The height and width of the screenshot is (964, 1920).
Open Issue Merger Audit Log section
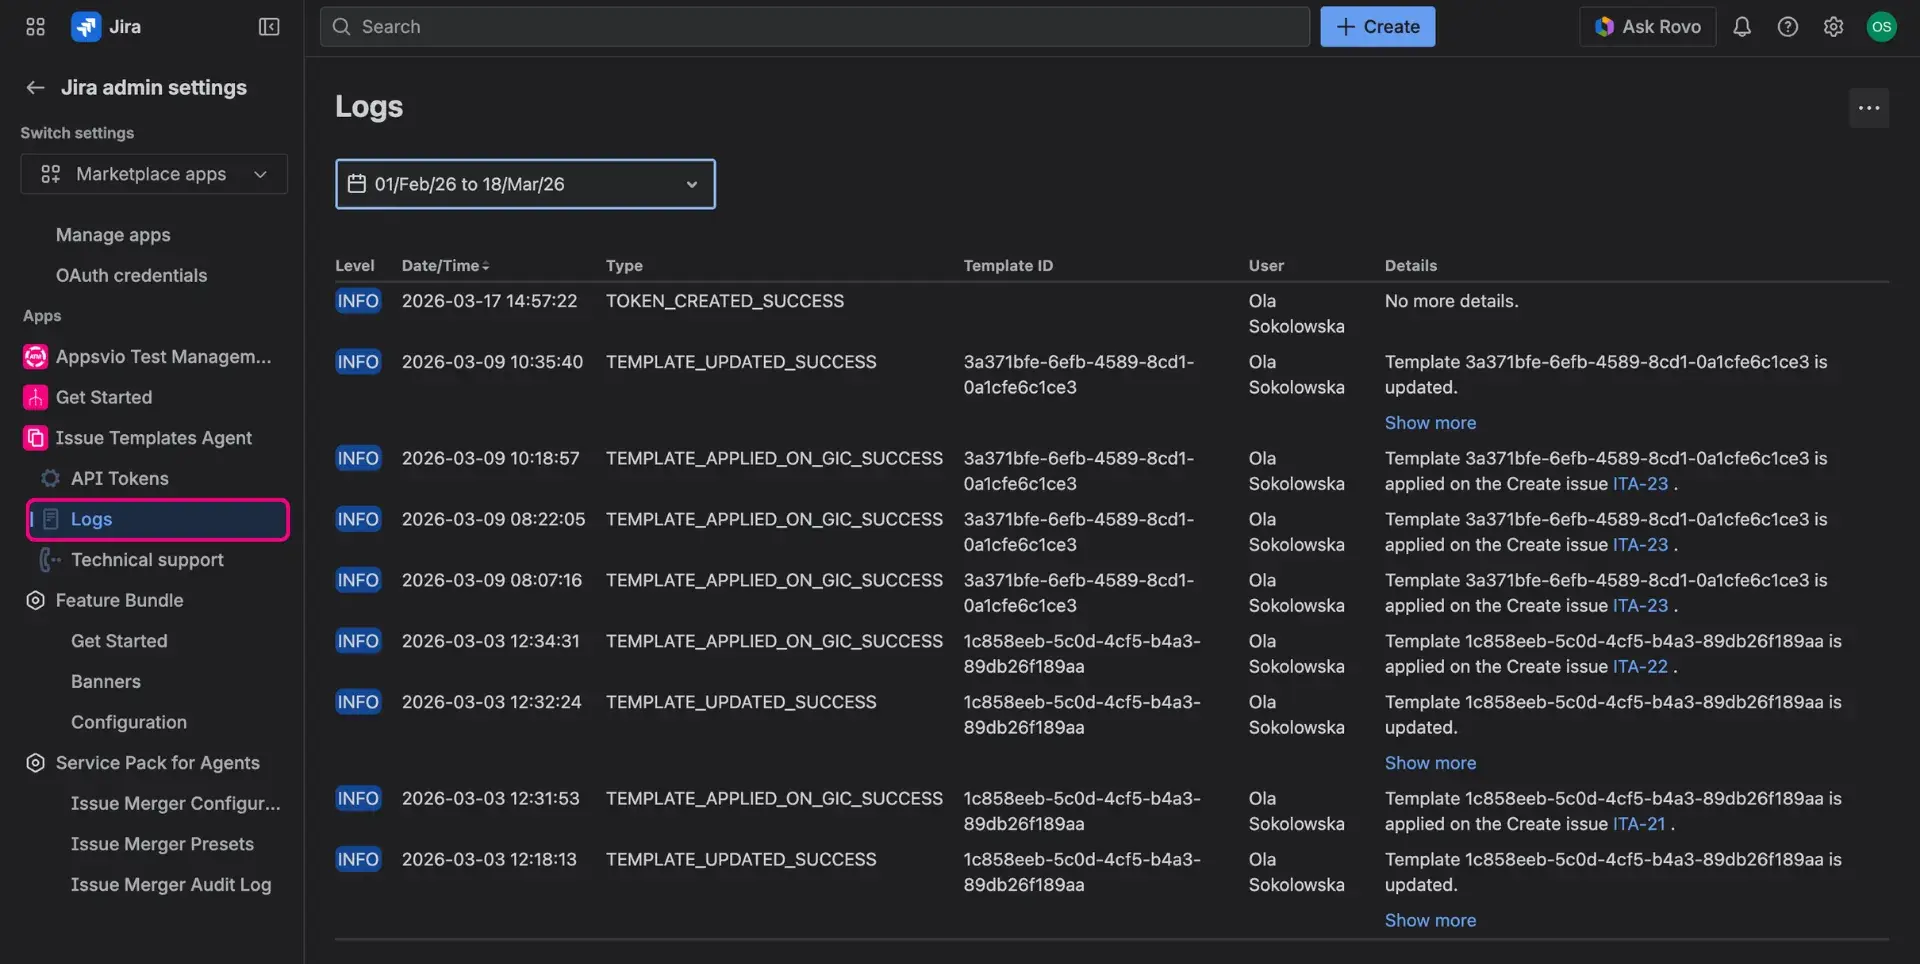171,884
